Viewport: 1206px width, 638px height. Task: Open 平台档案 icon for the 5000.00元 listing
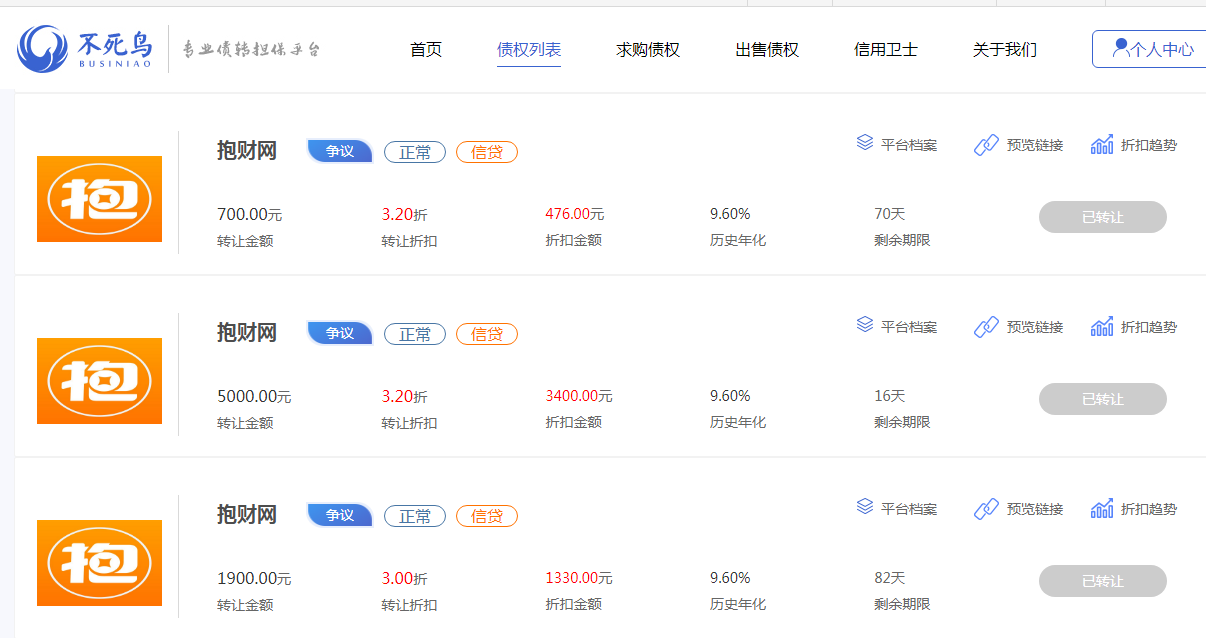coord(865,325)
